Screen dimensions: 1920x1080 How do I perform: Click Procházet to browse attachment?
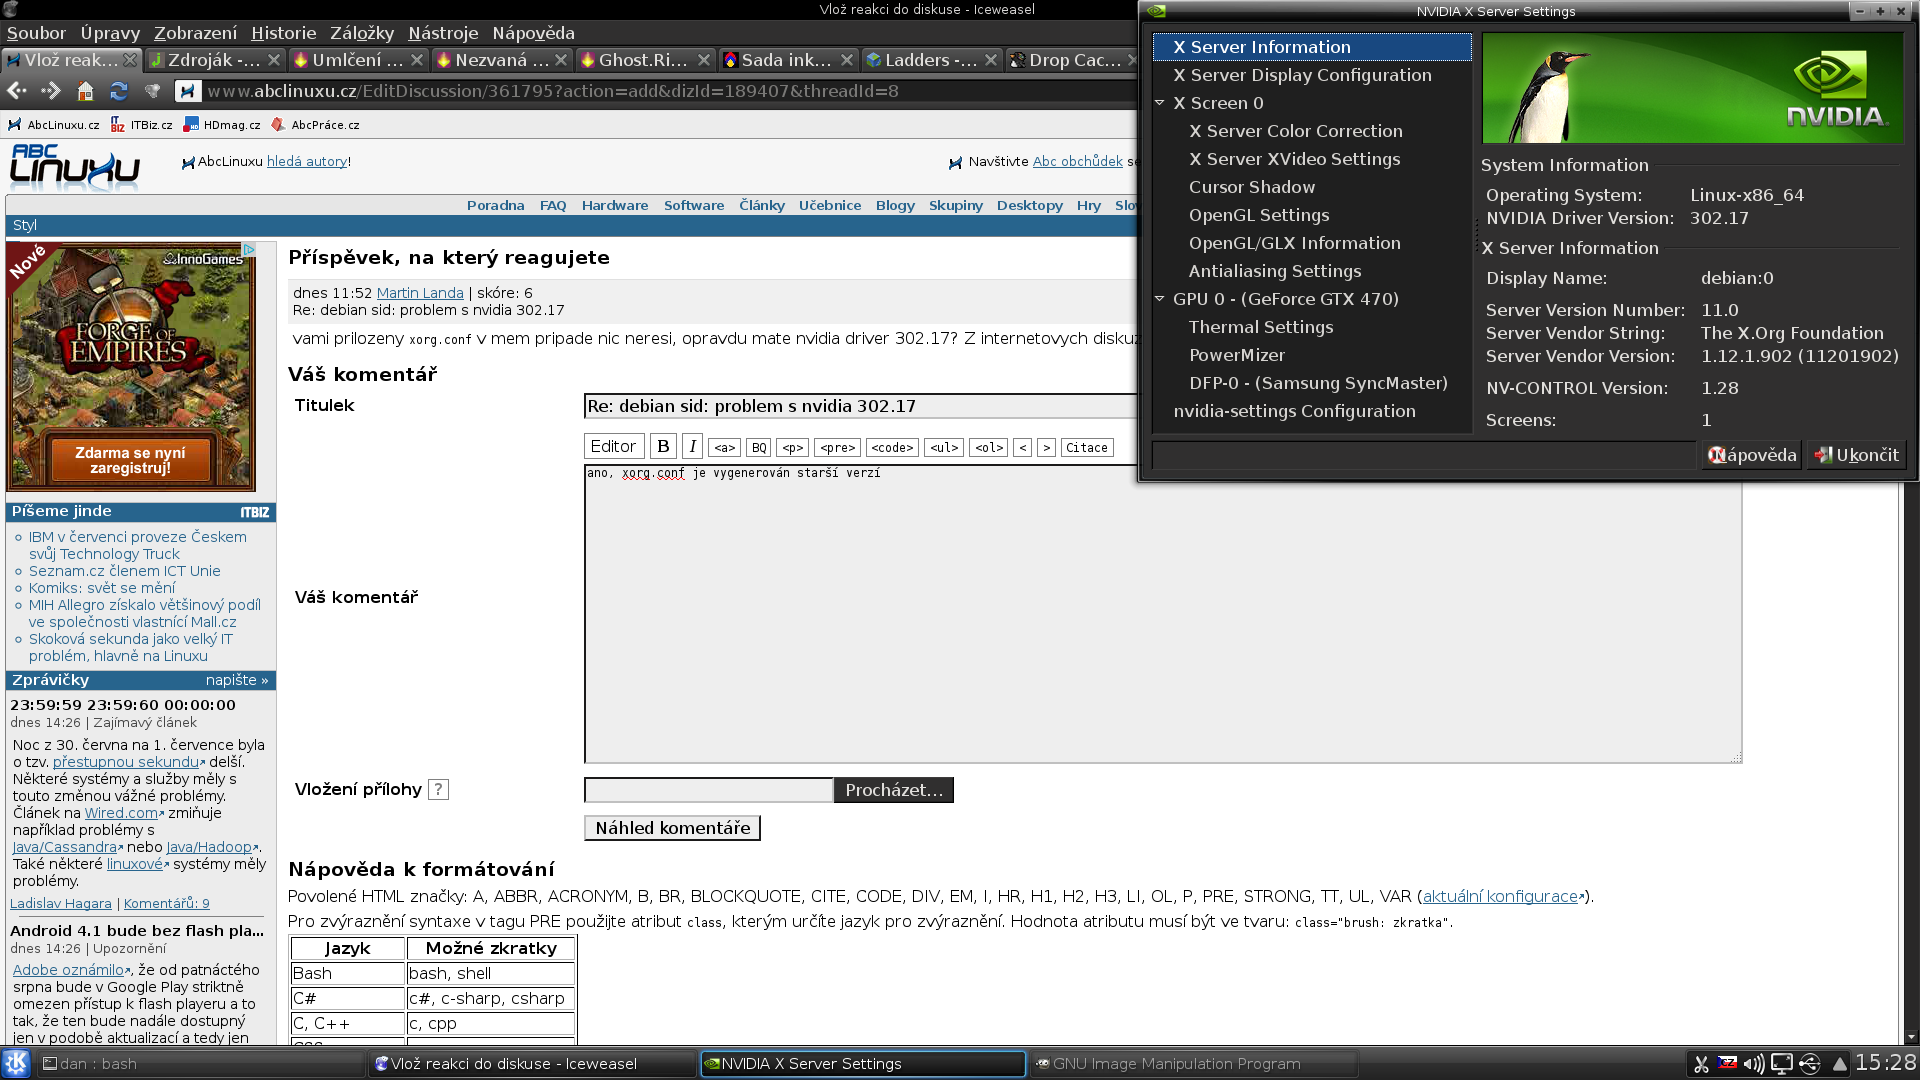[894, 790]
